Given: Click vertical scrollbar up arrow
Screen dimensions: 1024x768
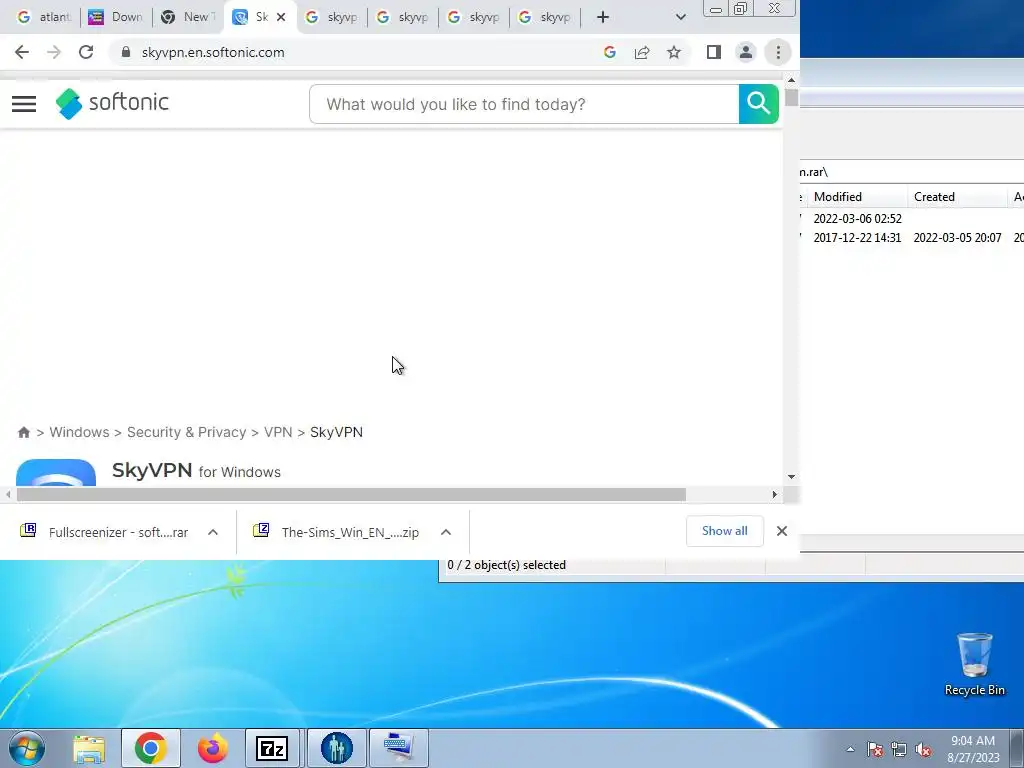Looking at the screenshot, I should coord(791,80).
